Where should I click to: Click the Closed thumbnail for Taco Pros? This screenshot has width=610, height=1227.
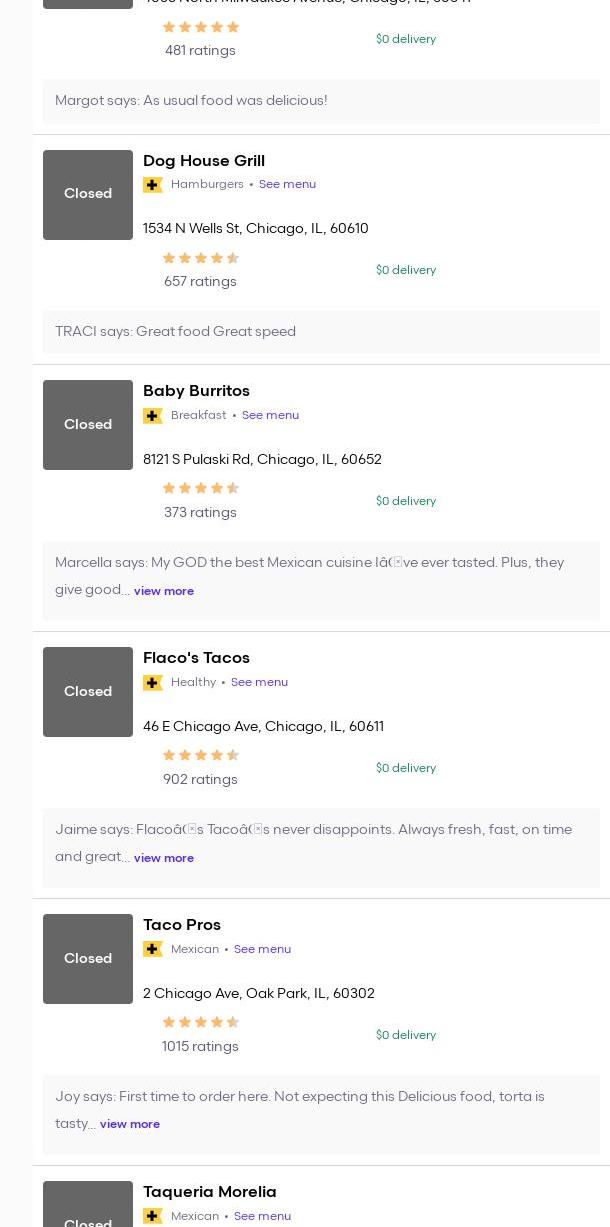(88, 959)
